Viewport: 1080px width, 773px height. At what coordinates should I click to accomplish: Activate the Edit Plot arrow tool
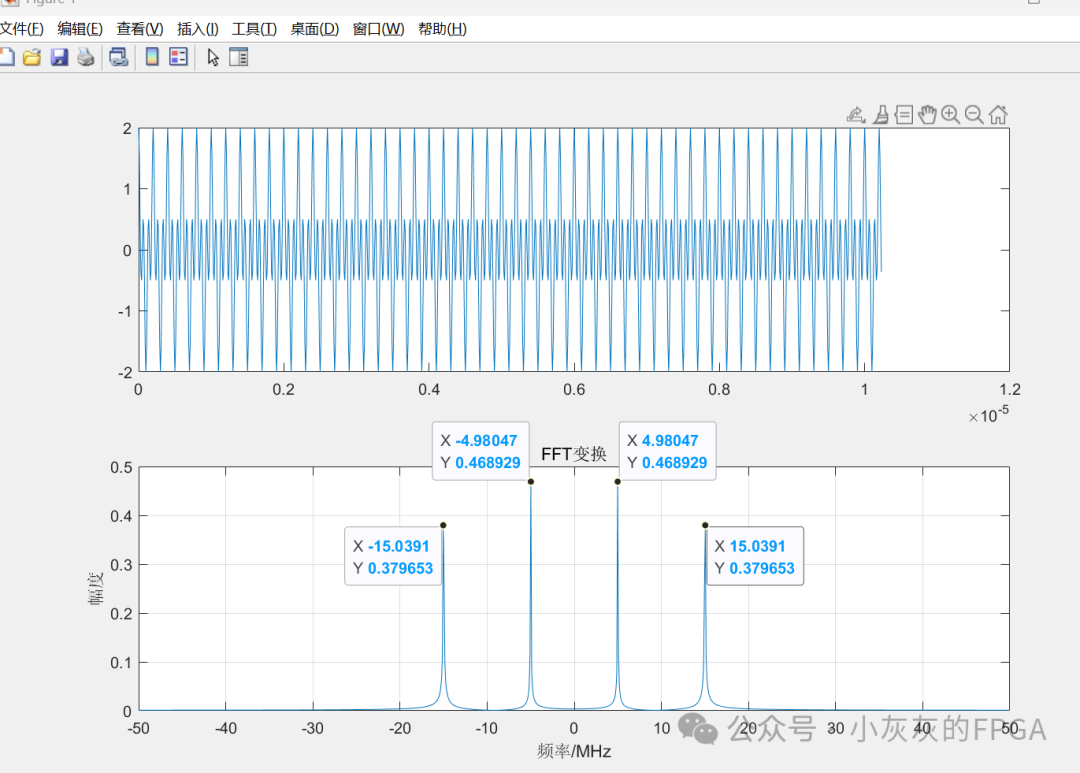213,57
